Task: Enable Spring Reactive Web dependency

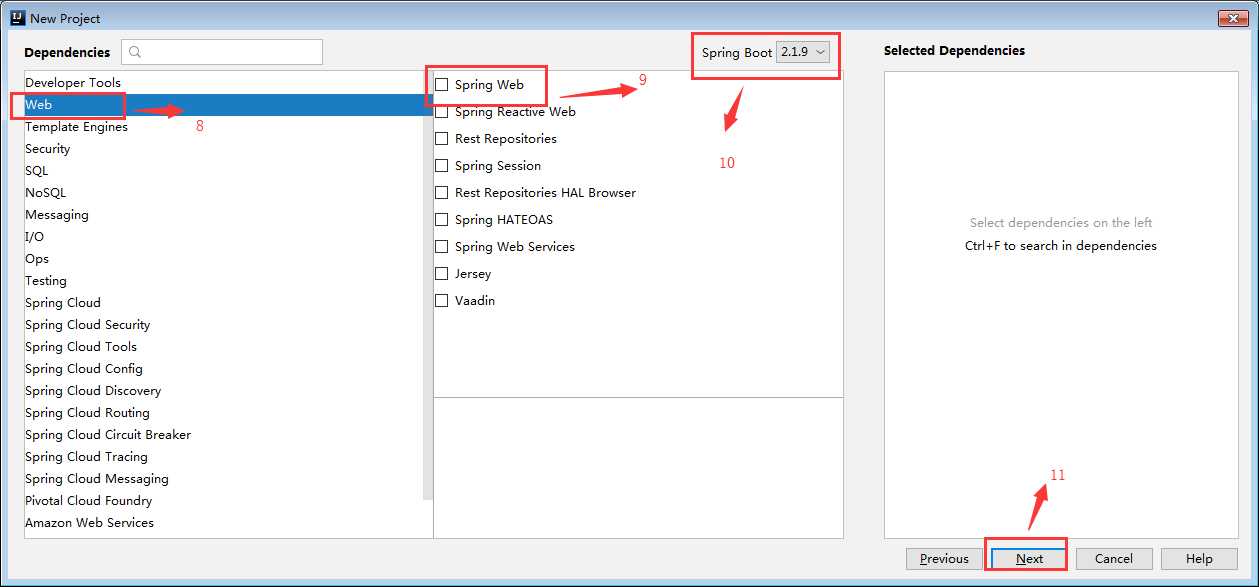Action: pyautogui.click(x=442, y=112)
